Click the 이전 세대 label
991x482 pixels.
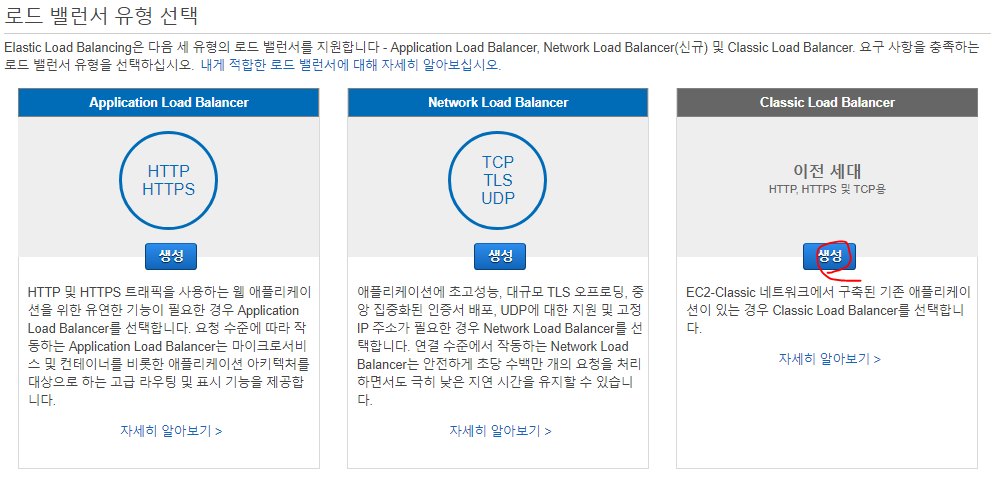click(827, 171)
